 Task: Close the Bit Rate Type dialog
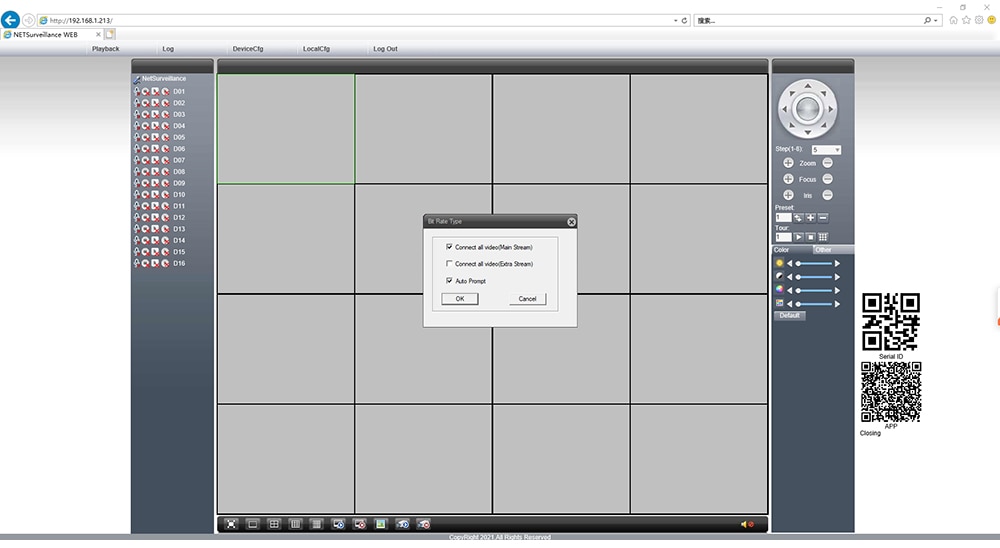tap(571, 222)
